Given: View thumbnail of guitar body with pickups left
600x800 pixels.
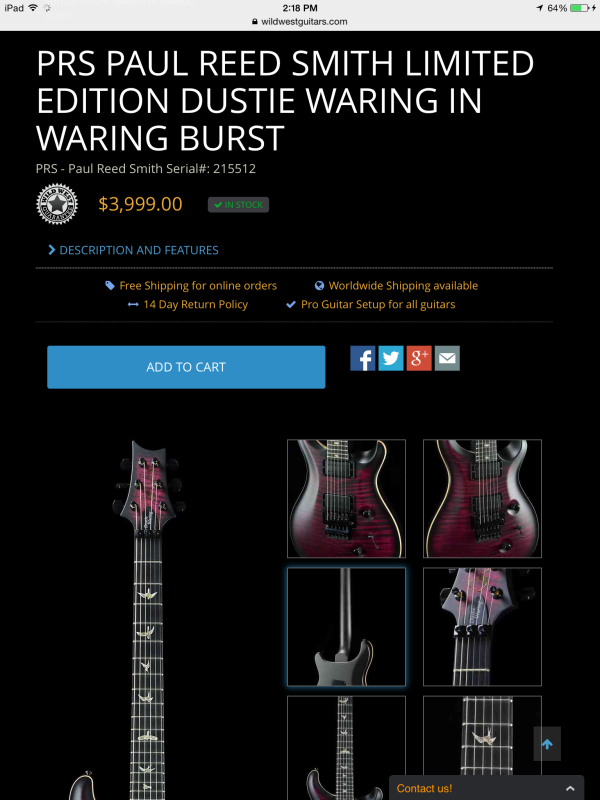Looking at the screenshot, I should (346, 498).
